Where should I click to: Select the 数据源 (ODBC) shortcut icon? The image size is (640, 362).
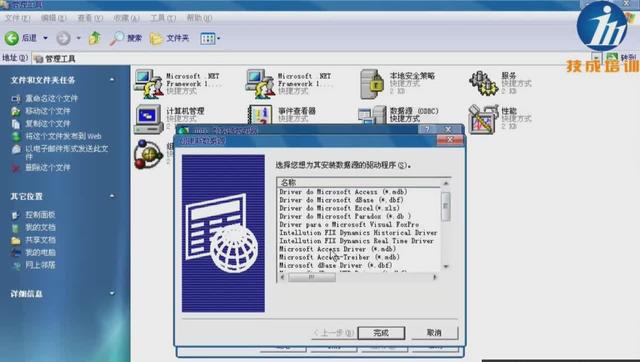pyautogui.click(x=372, y=115)
